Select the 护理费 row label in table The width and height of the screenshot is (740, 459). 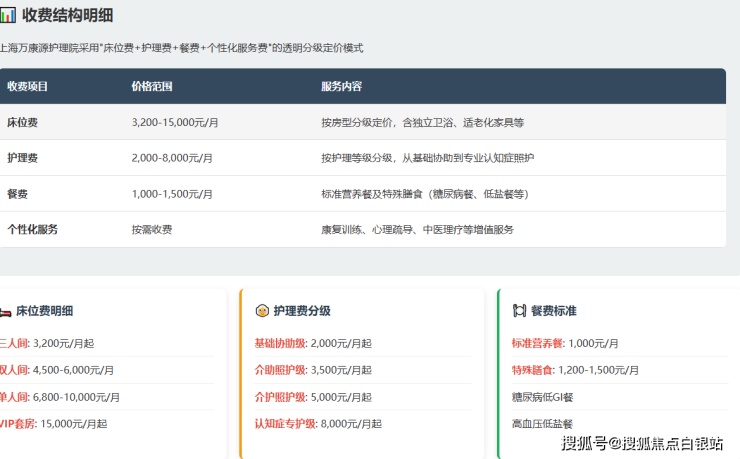(22, 158)
